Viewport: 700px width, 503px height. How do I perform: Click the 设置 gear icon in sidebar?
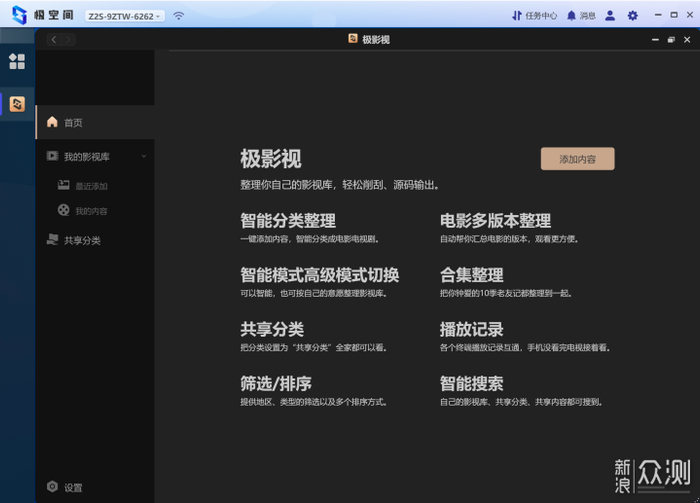(x=53, y=487)
